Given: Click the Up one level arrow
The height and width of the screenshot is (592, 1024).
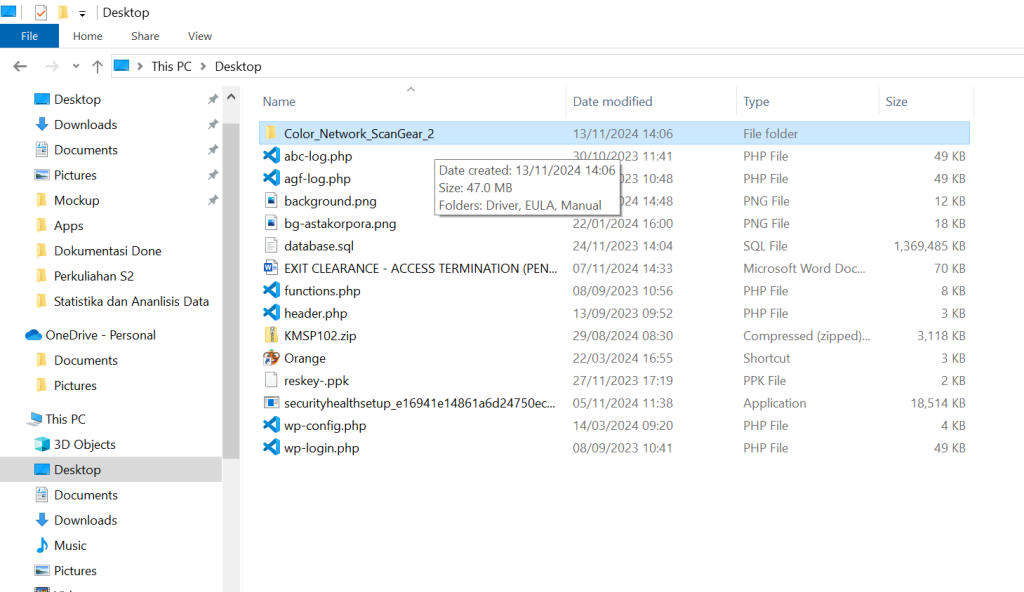Looking at the screenshot, I should pyautogui.click(x=97, y=66).
